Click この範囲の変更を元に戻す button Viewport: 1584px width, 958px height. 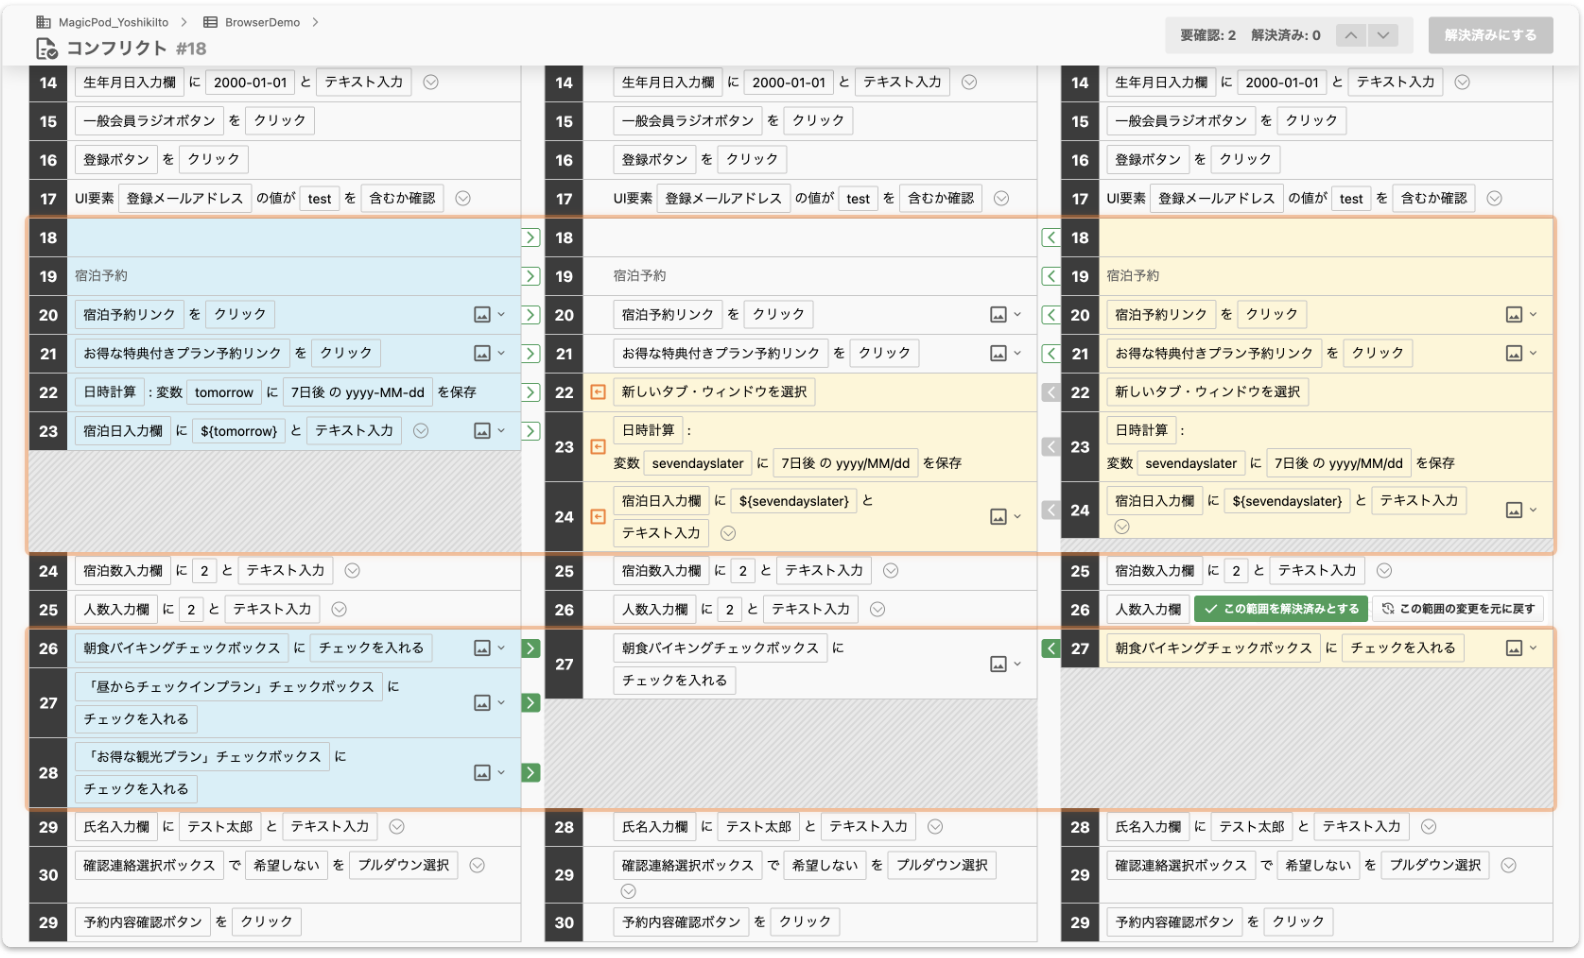[1458, 609]
